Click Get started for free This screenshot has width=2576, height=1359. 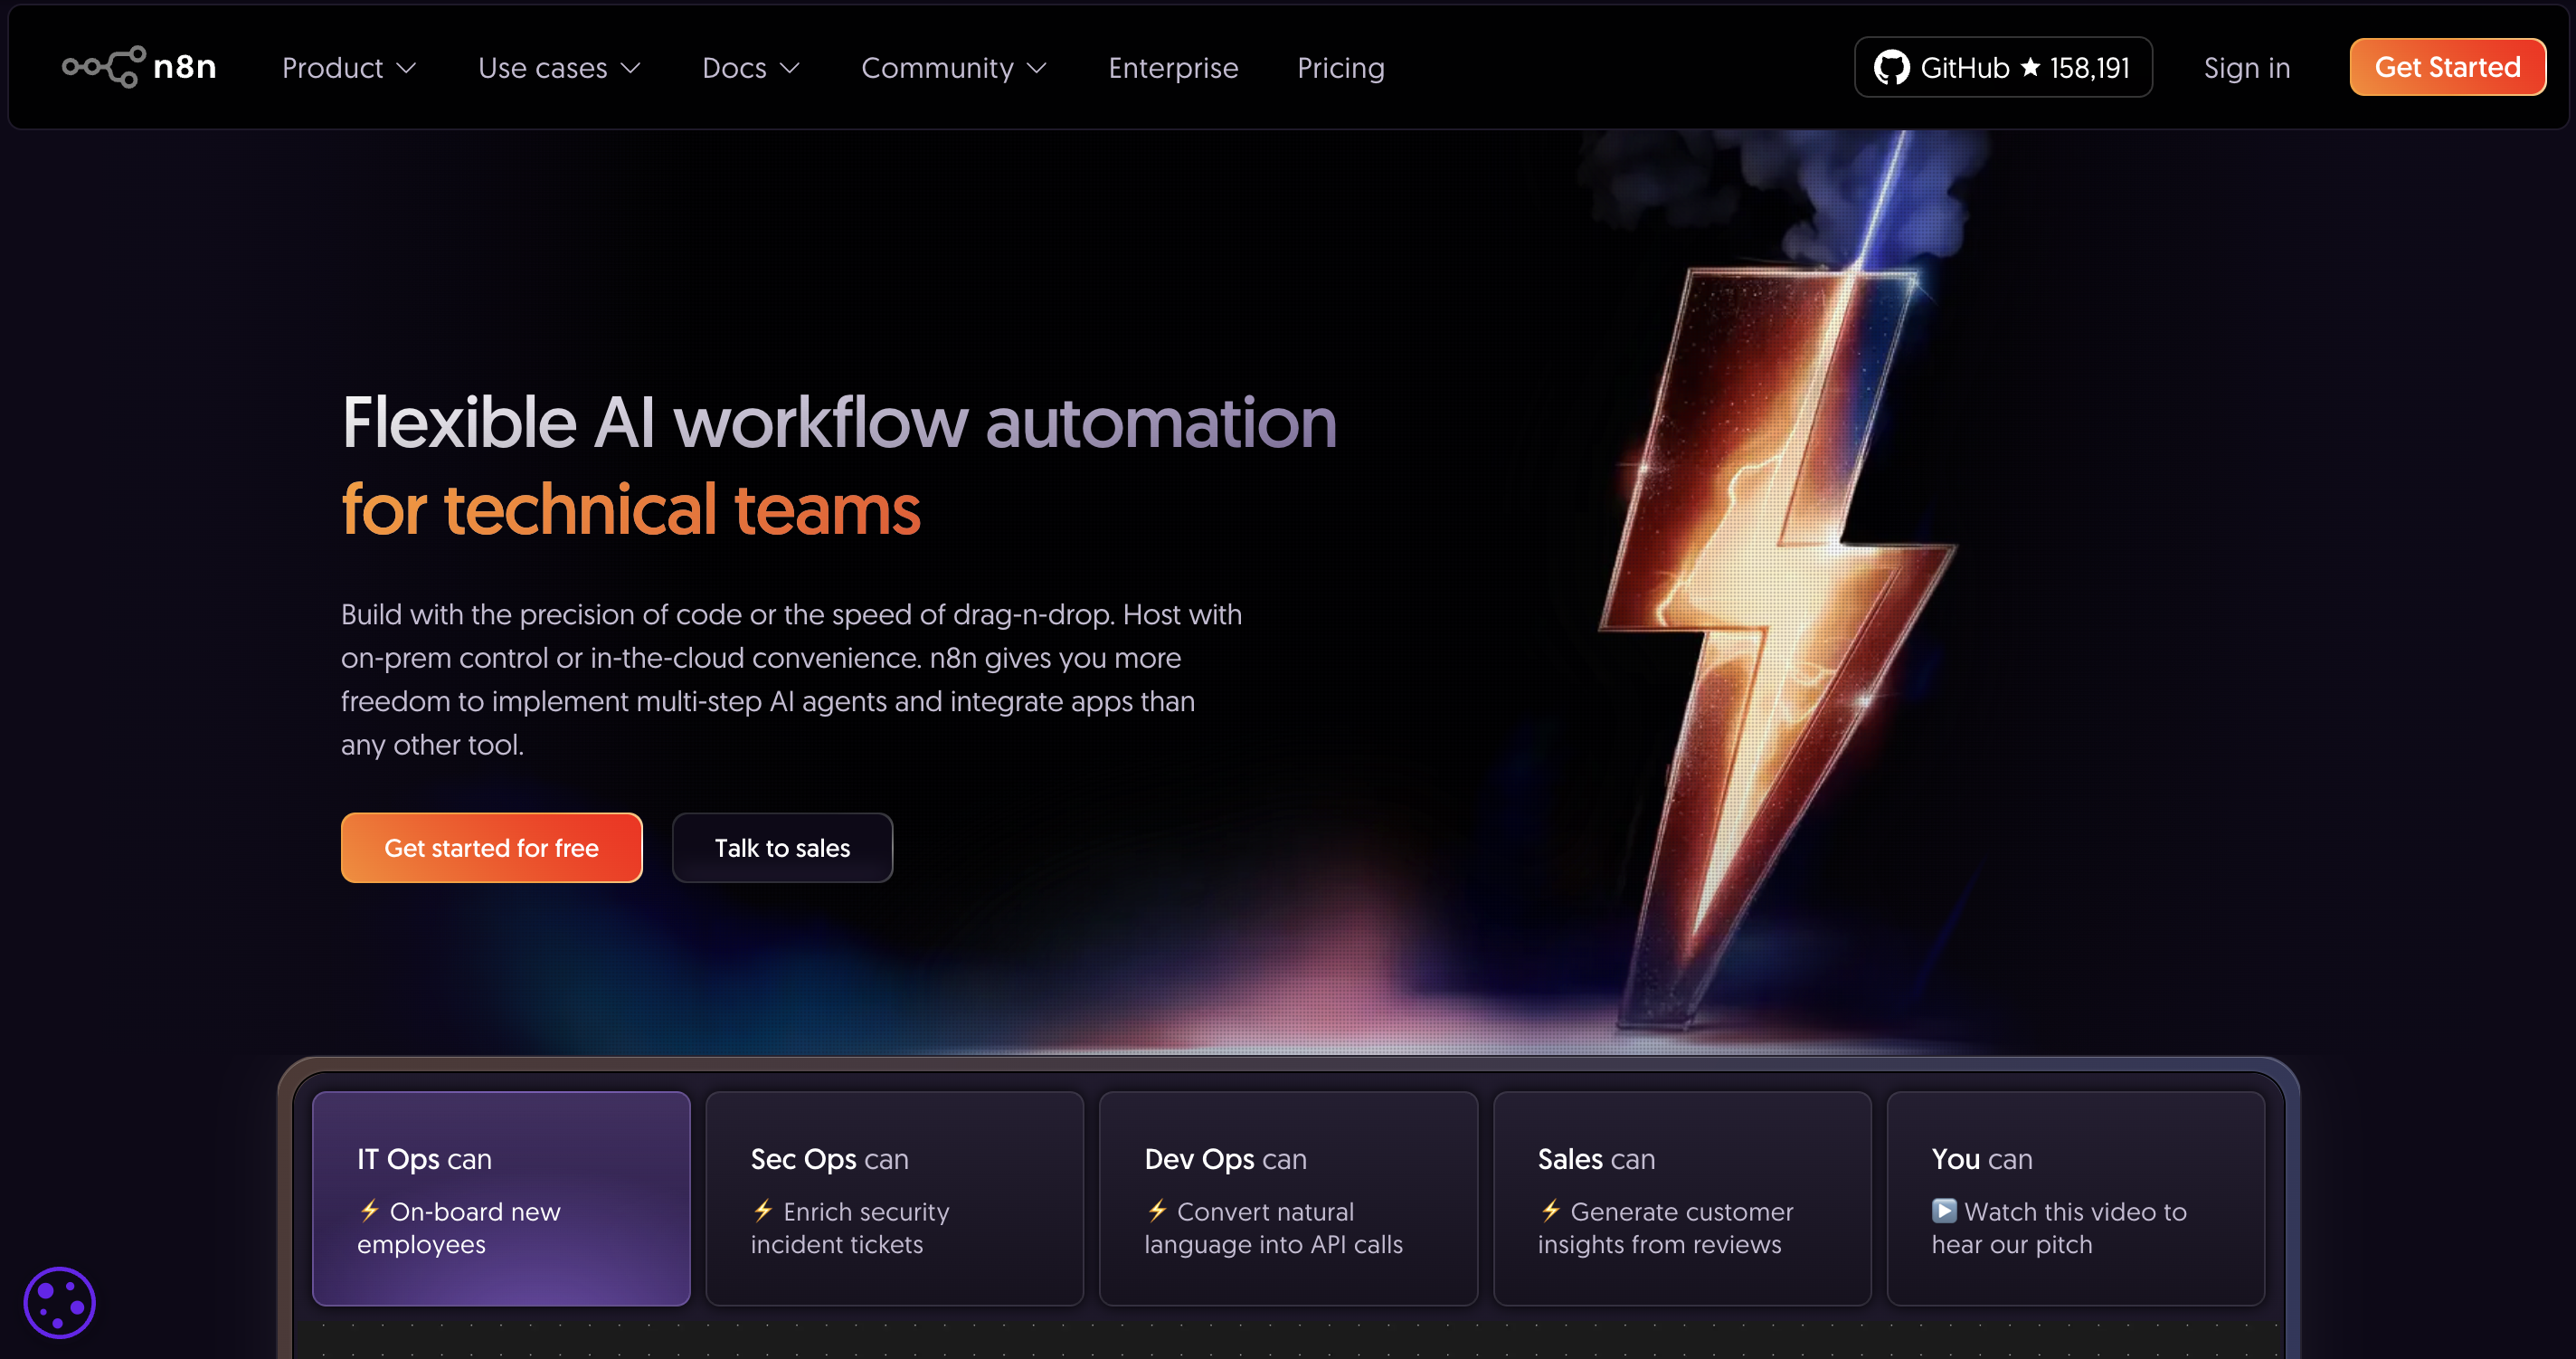pyautogui.click(x=491, y=847)
